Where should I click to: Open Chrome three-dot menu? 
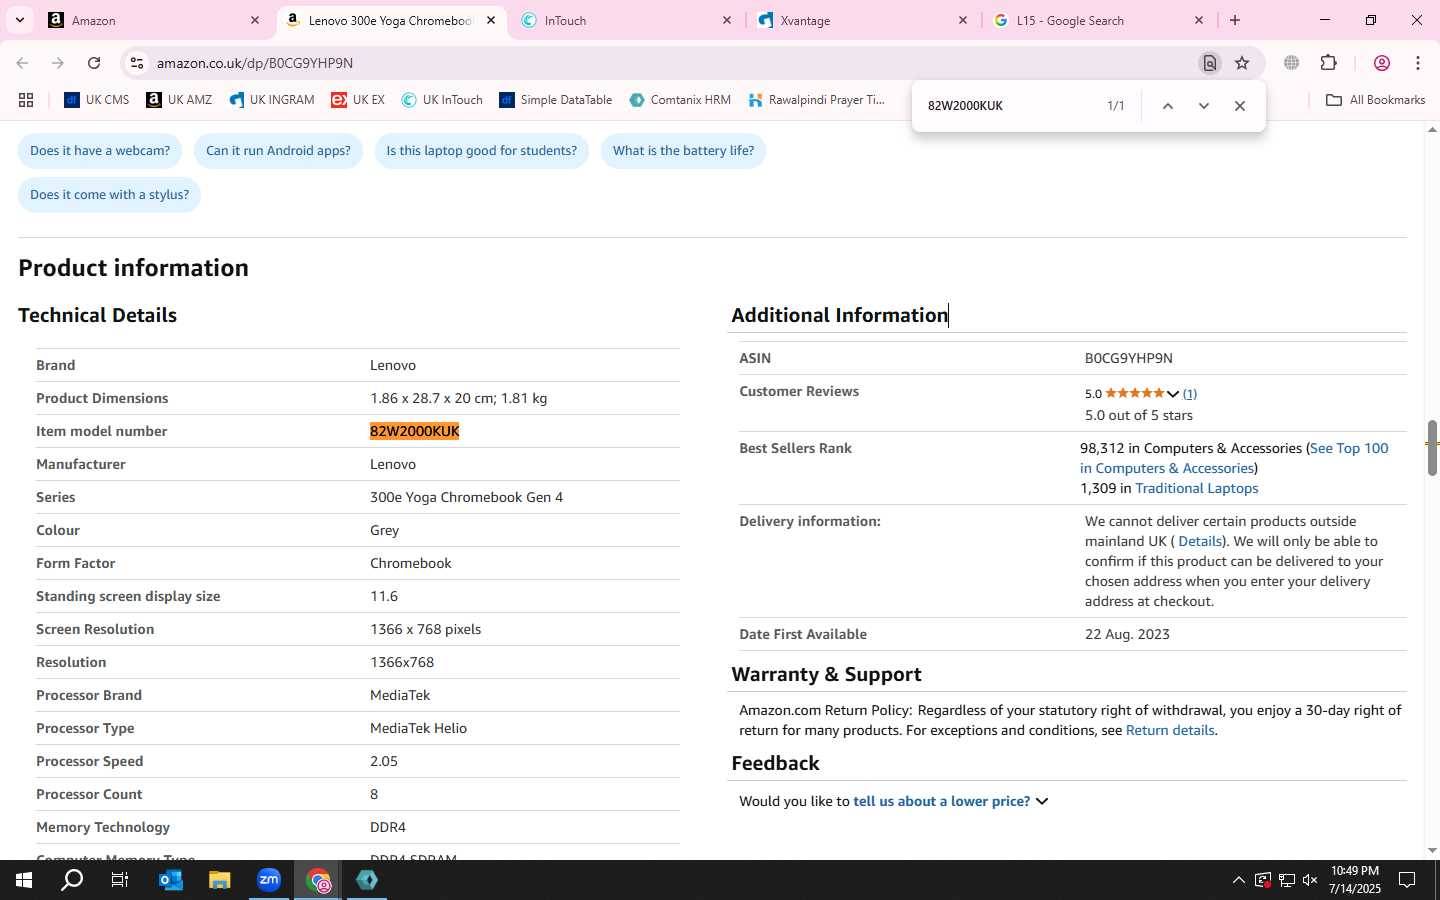tap(1418, 63)
